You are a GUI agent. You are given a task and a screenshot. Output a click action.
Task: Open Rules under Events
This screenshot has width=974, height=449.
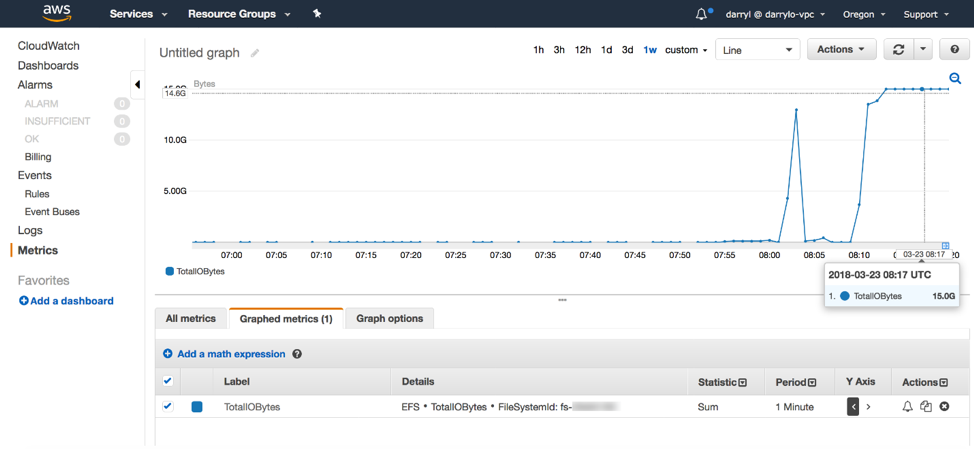[x=37, y=194]
